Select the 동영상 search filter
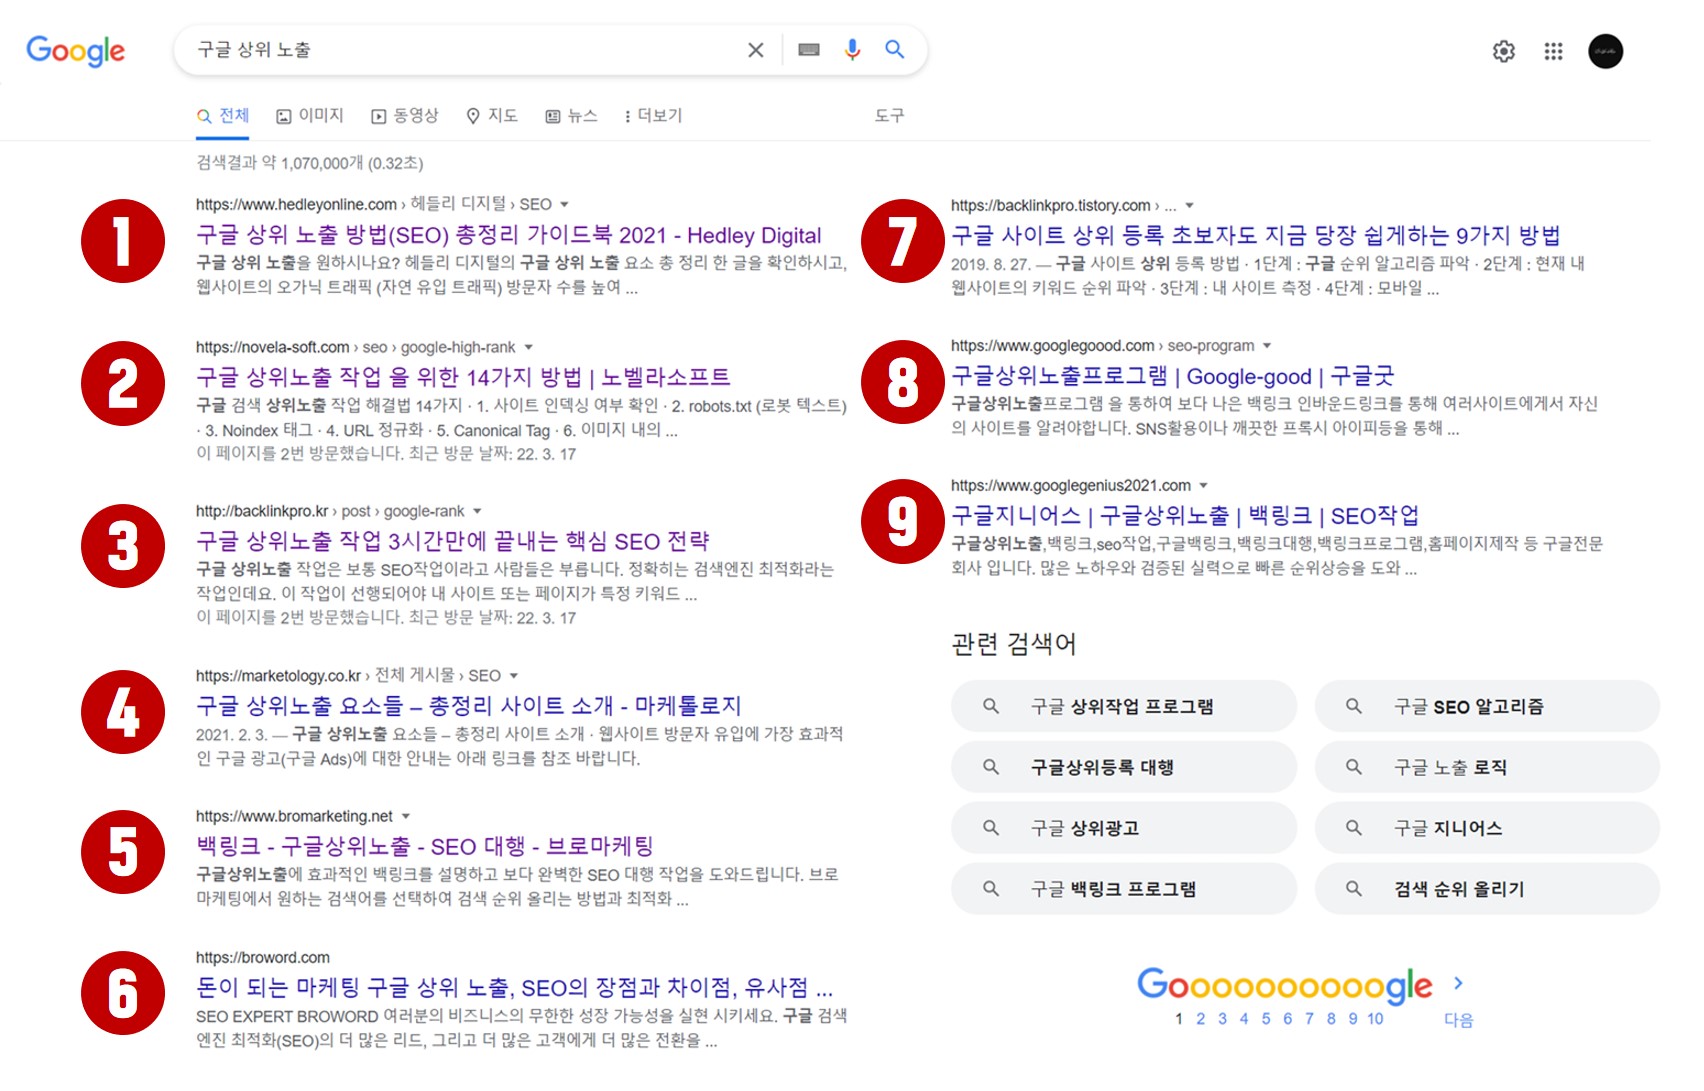1704x1091 pixels. pyautogui.click(x=406, y=115)
